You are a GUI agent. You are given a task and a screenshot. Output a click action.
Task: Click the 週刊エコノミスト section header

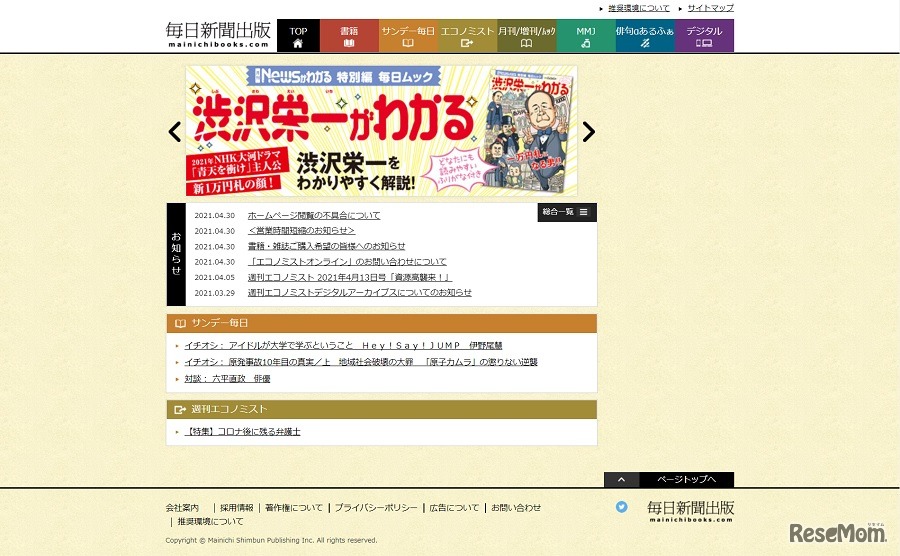pyautogui.click(x=382, y=409)
